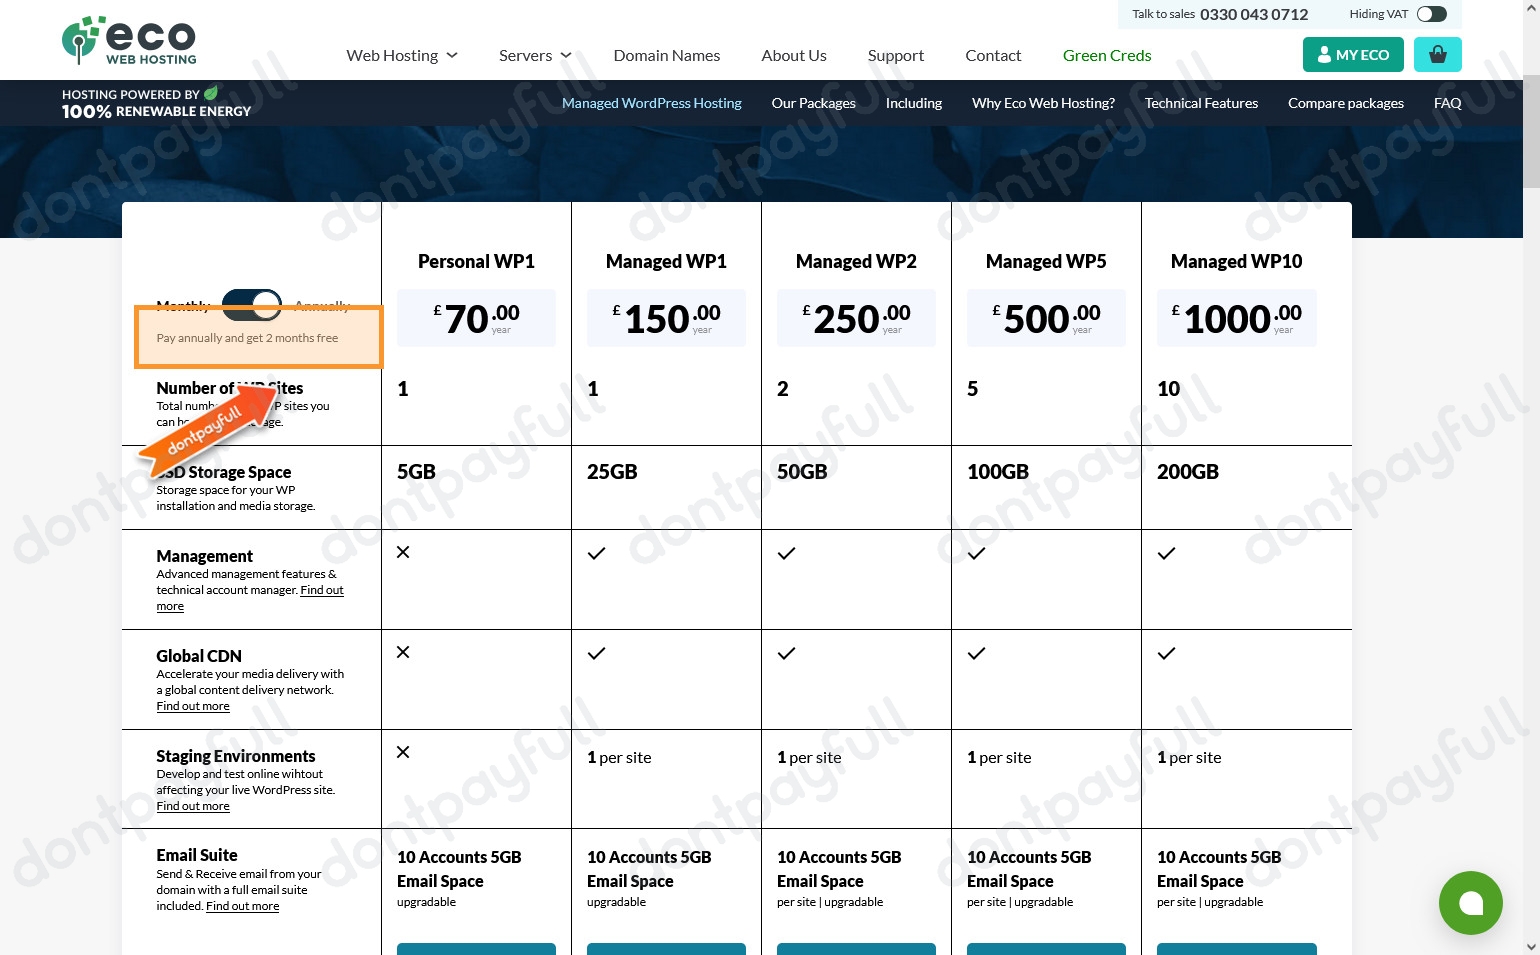Jump to the FAQ section
Image resolution: width=1540 pixels, height=955 pixels.
(1447, 103)
